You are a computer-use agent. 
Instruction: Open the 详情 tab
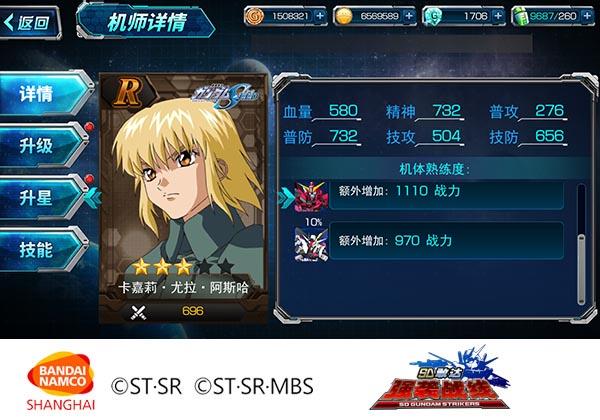point(44,93)
